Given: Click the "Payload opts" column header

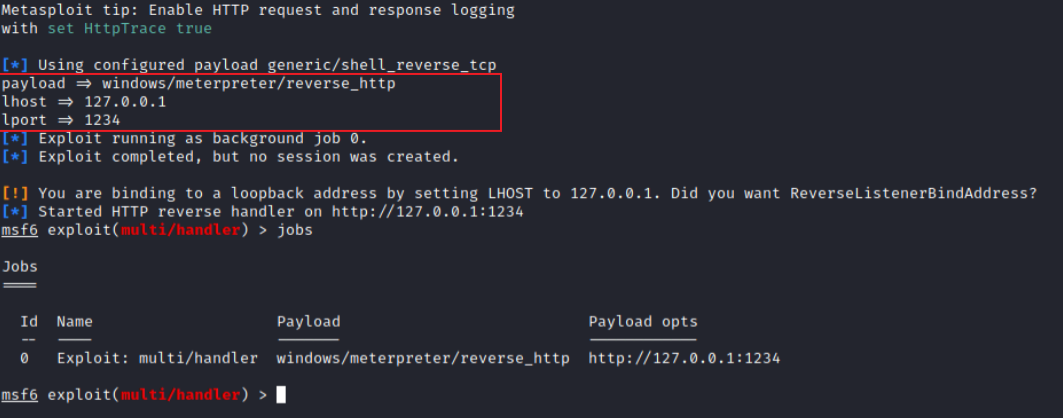Looking at the screenshot, I should (x=643, y=322).
